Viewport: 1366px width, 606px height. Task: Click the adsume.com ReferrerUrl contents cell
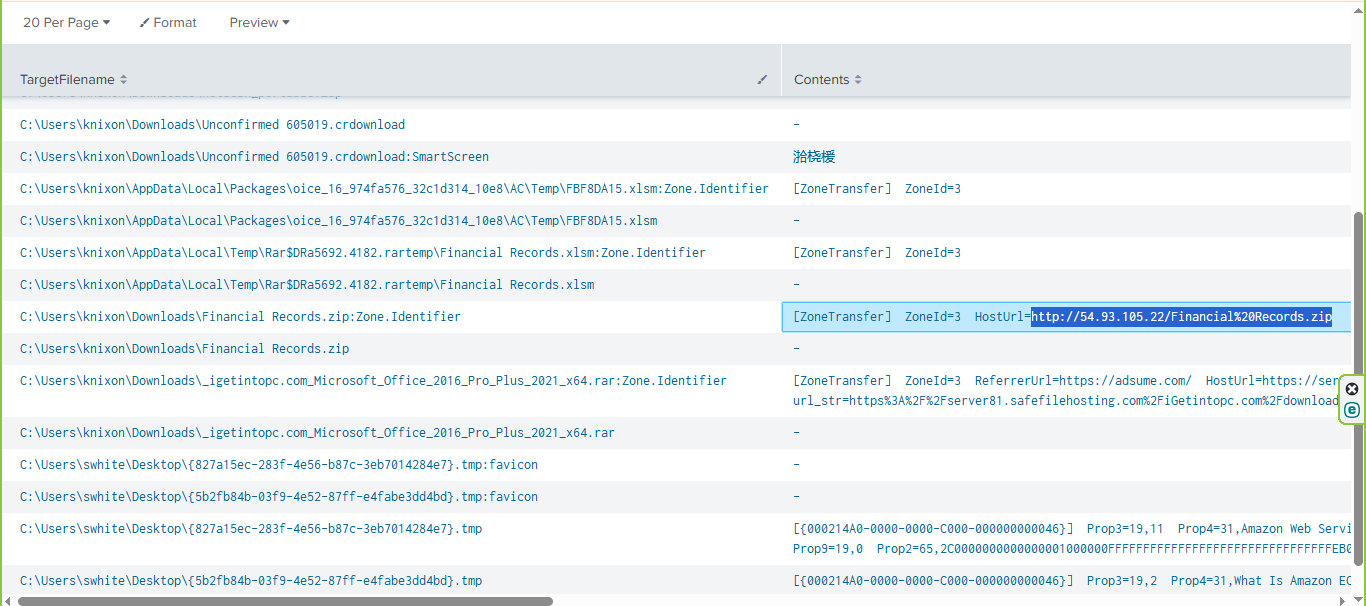coord(1066,391)
